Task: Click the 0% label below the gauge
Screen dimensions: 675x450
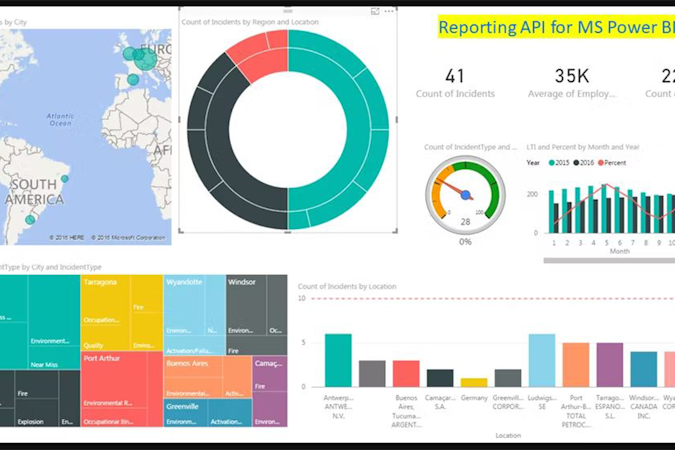Action: tap(465, 242)
